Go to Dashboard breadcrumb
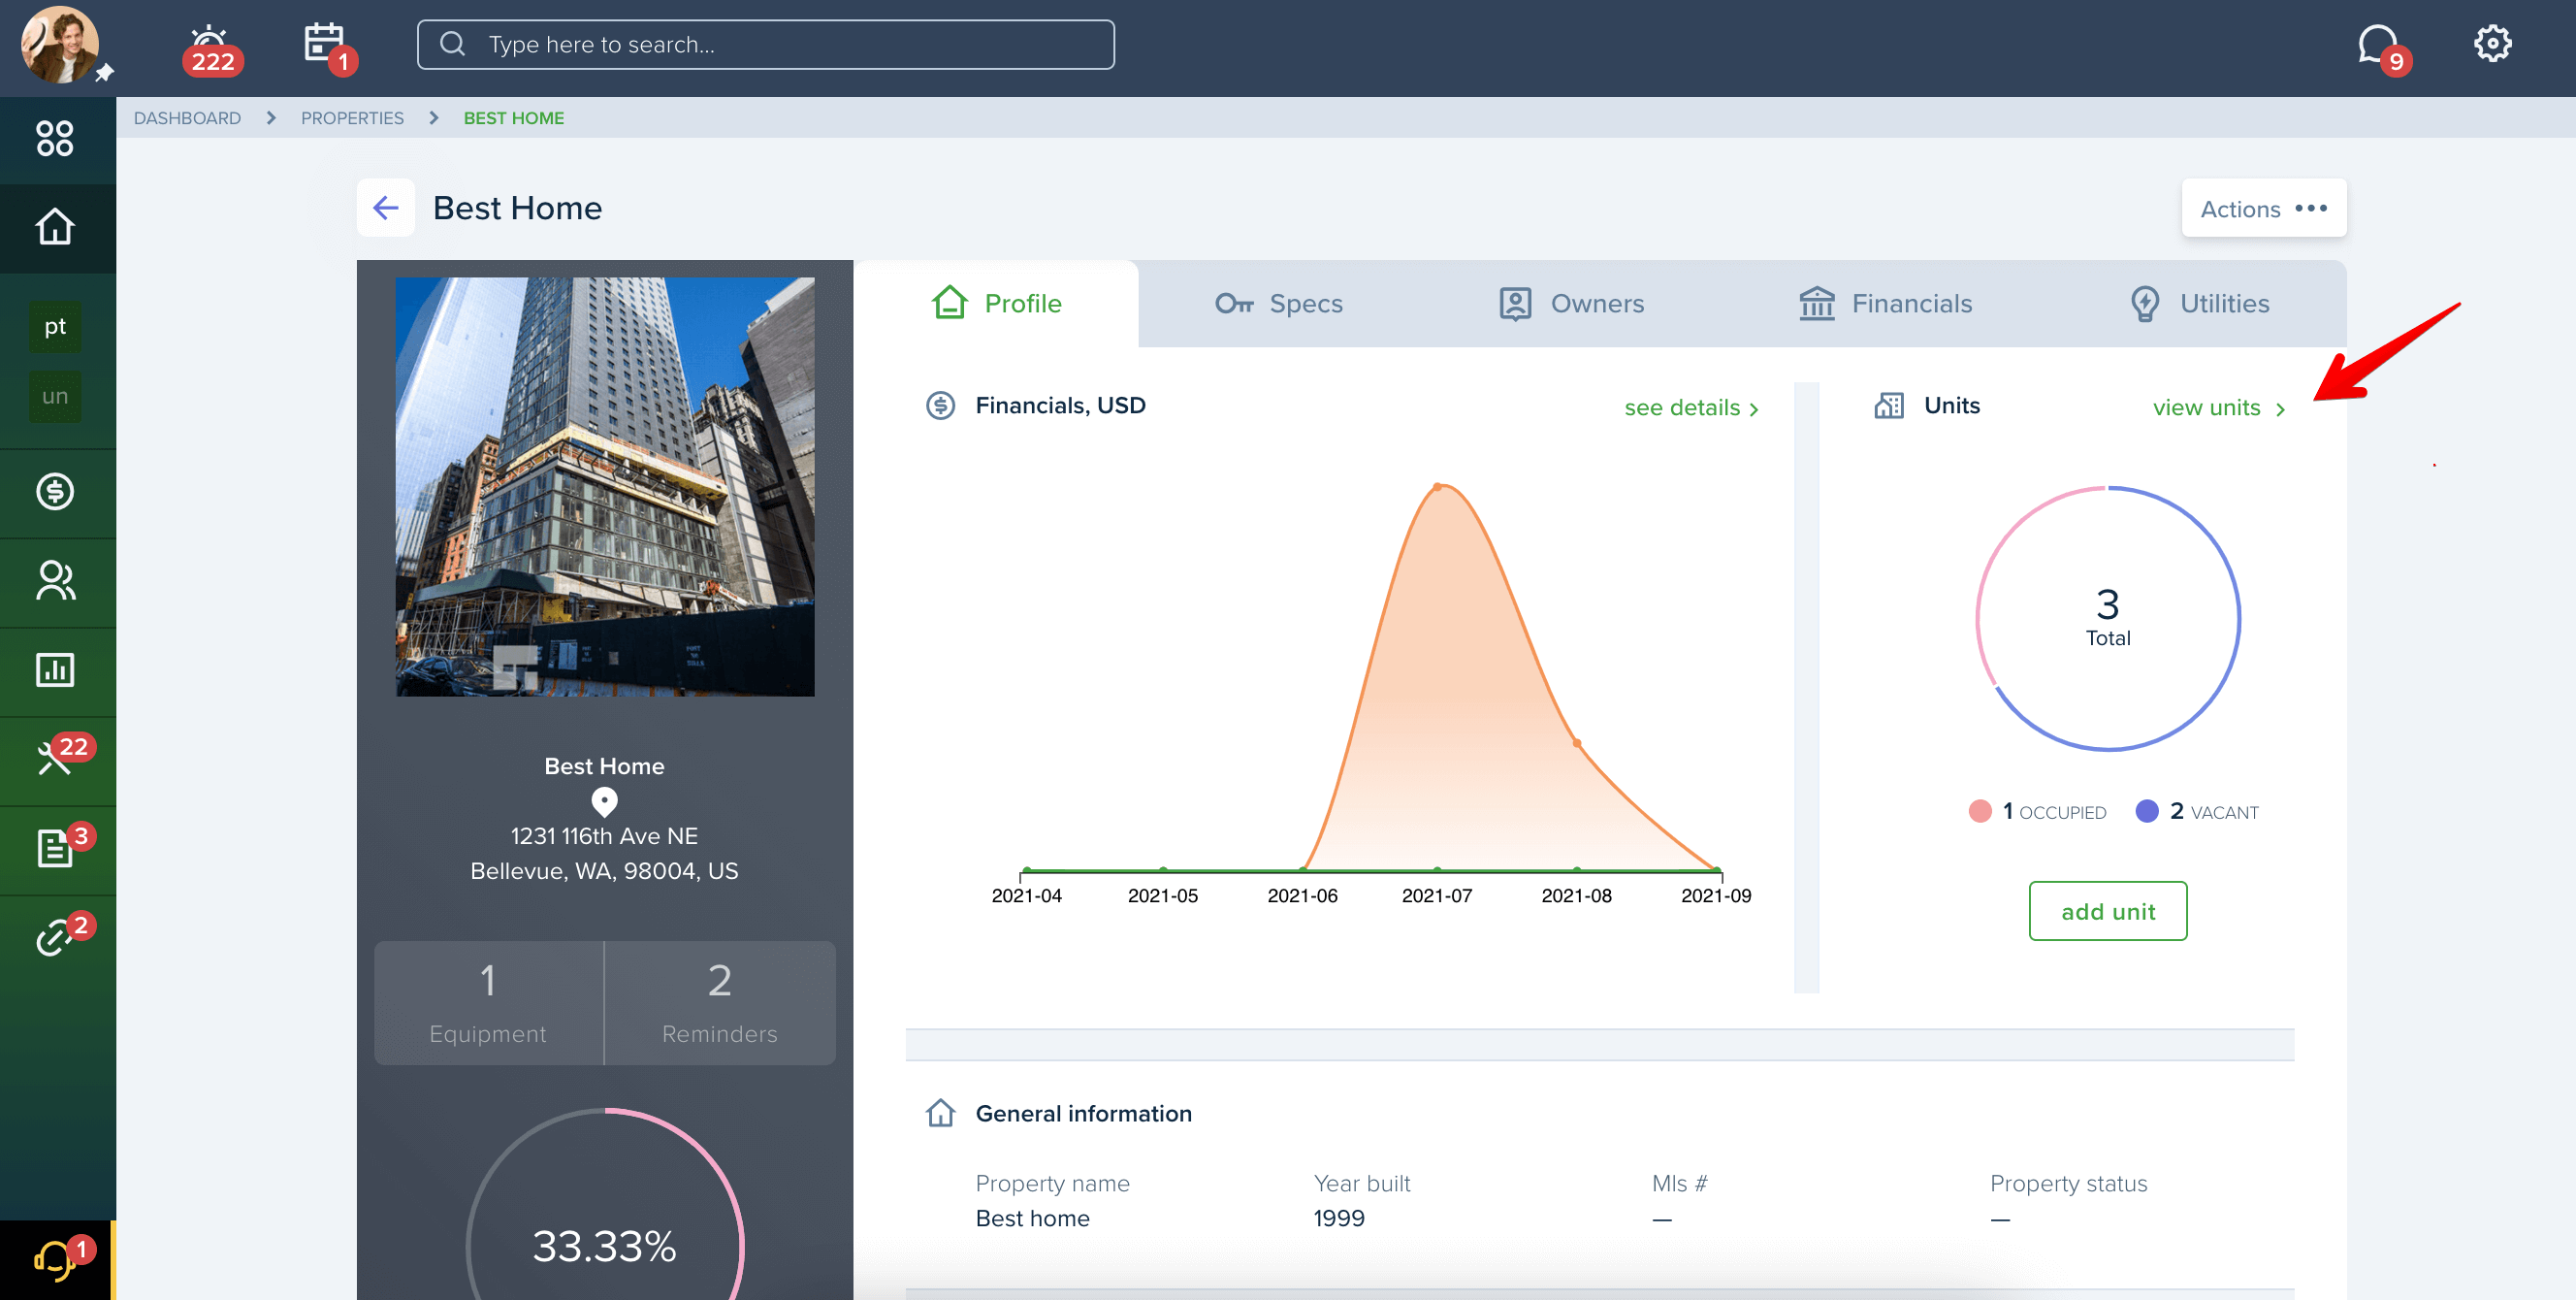This screenshot has width=2576, height=1300. 187,118
